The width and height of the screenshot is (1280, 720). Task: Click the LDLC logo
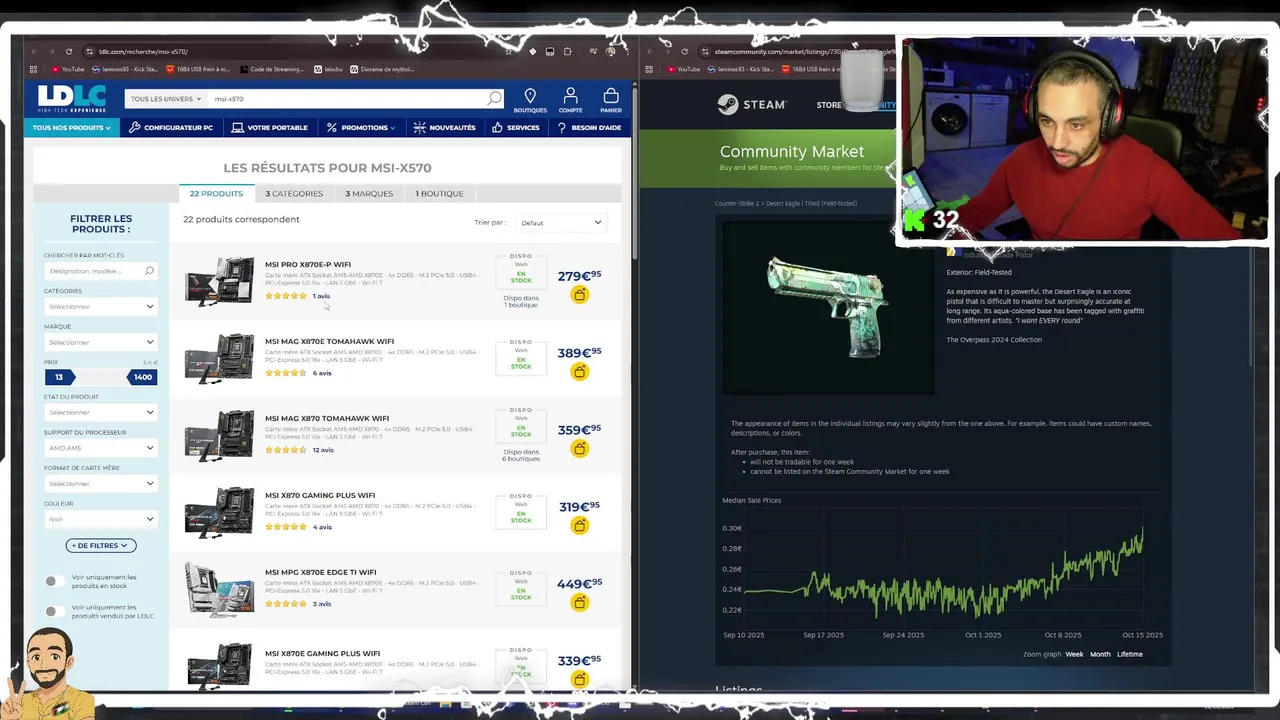tap(72, 98)
